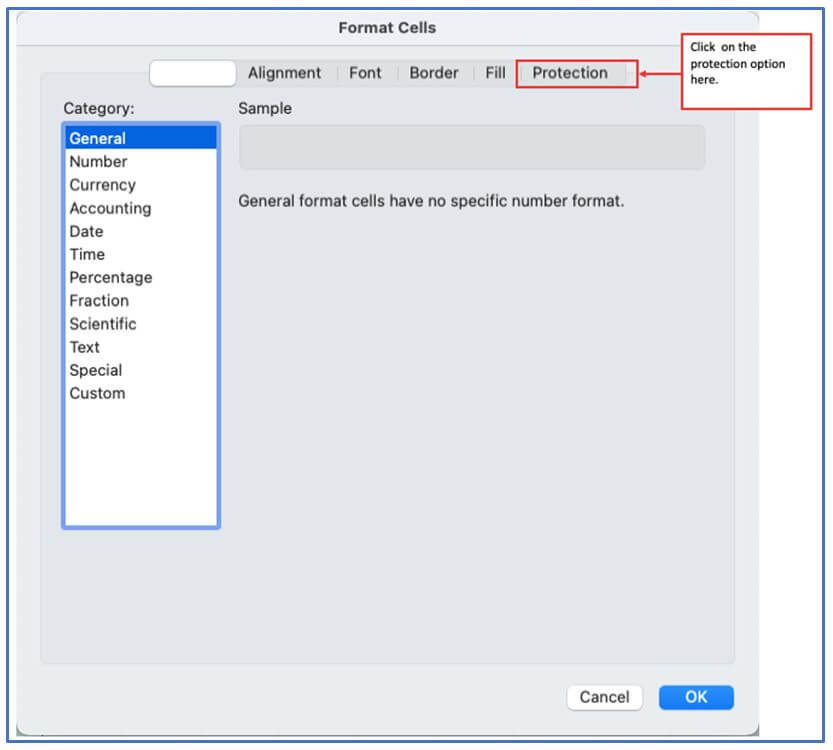Pick the Custom category
The height and width of the screenshot is (750, 833).
coord(141,394)
